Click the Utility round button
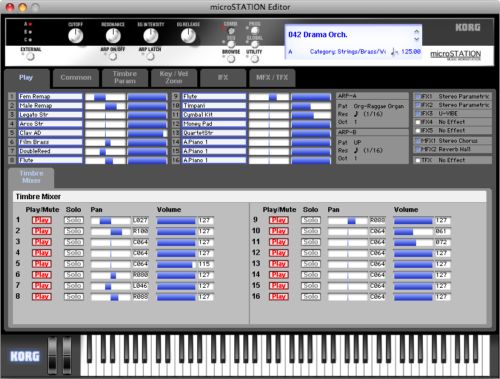Viewport: 500px width, 379px height. pyautogui.click(x=255, y=59)
